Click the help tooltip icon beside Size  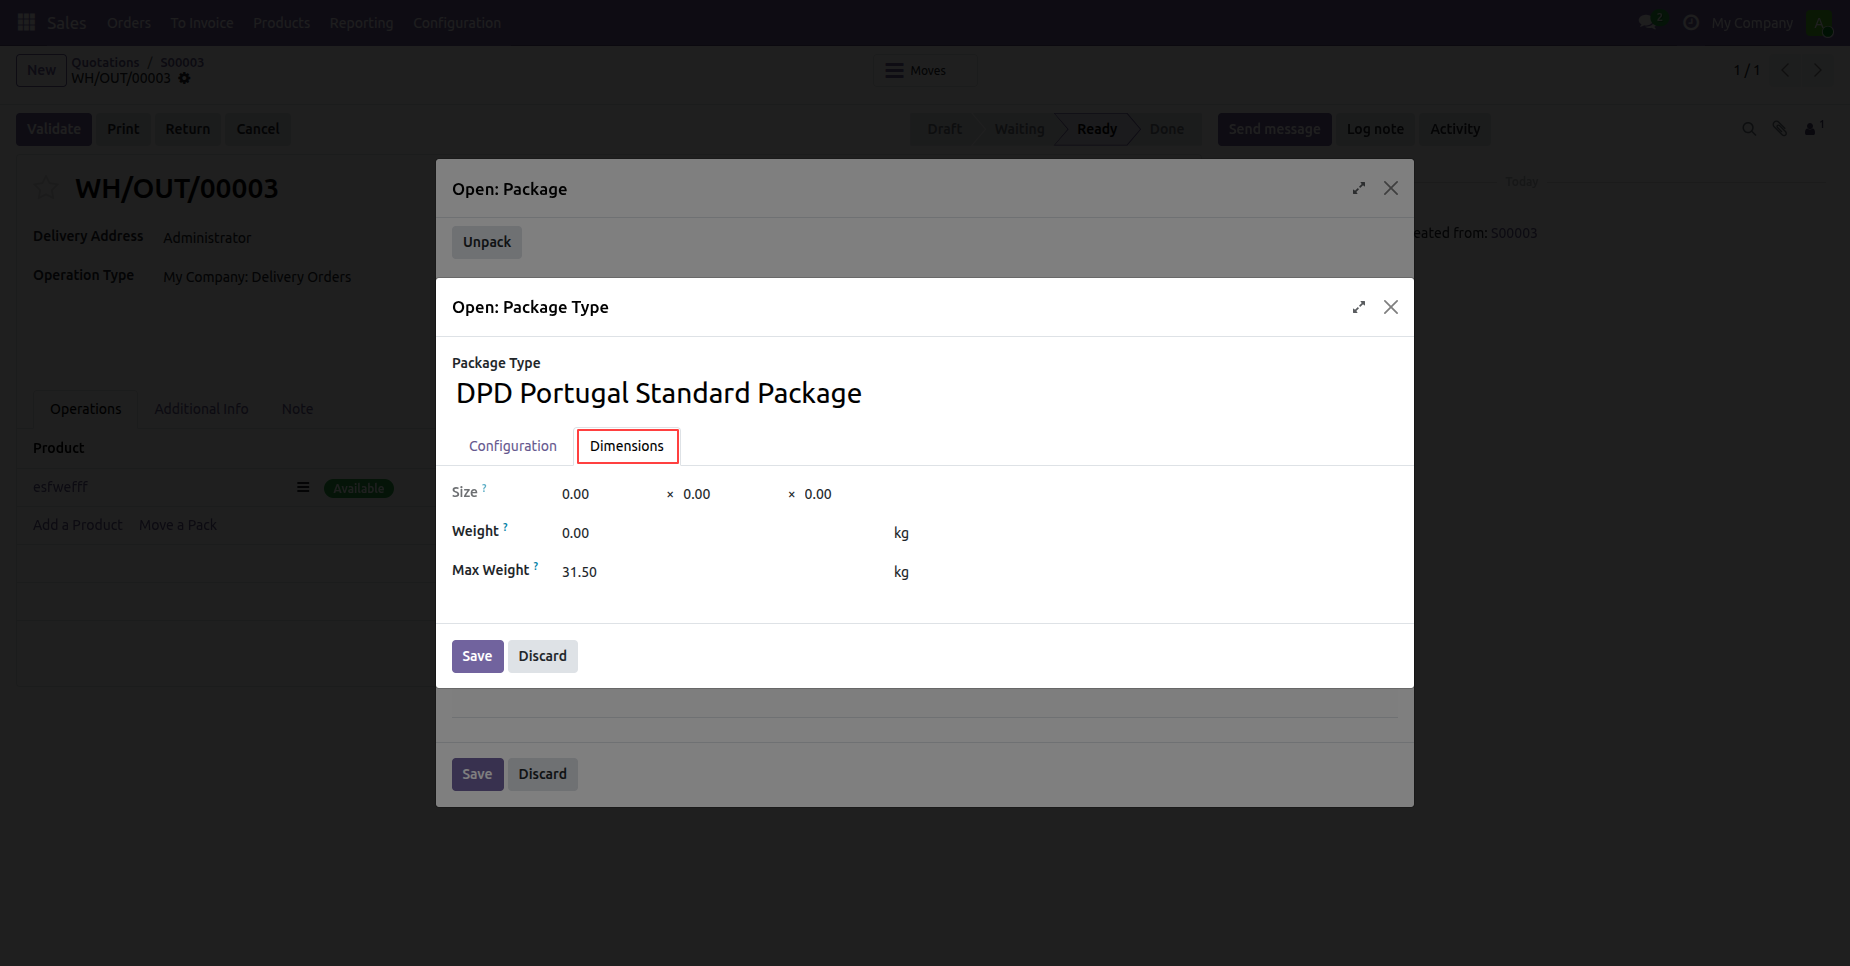pyautogui.click(x=485, y=487)
